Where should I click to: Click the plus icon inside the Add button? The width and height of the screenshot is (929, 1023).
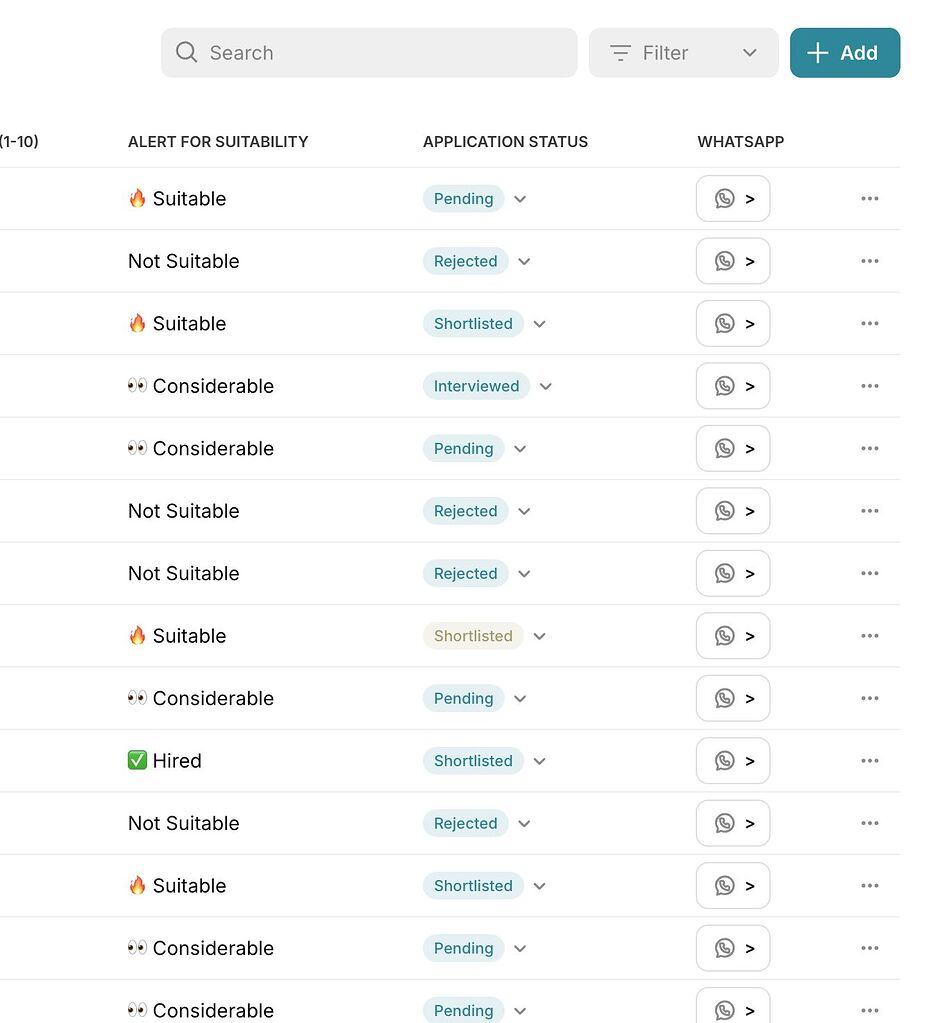(817, 52)
